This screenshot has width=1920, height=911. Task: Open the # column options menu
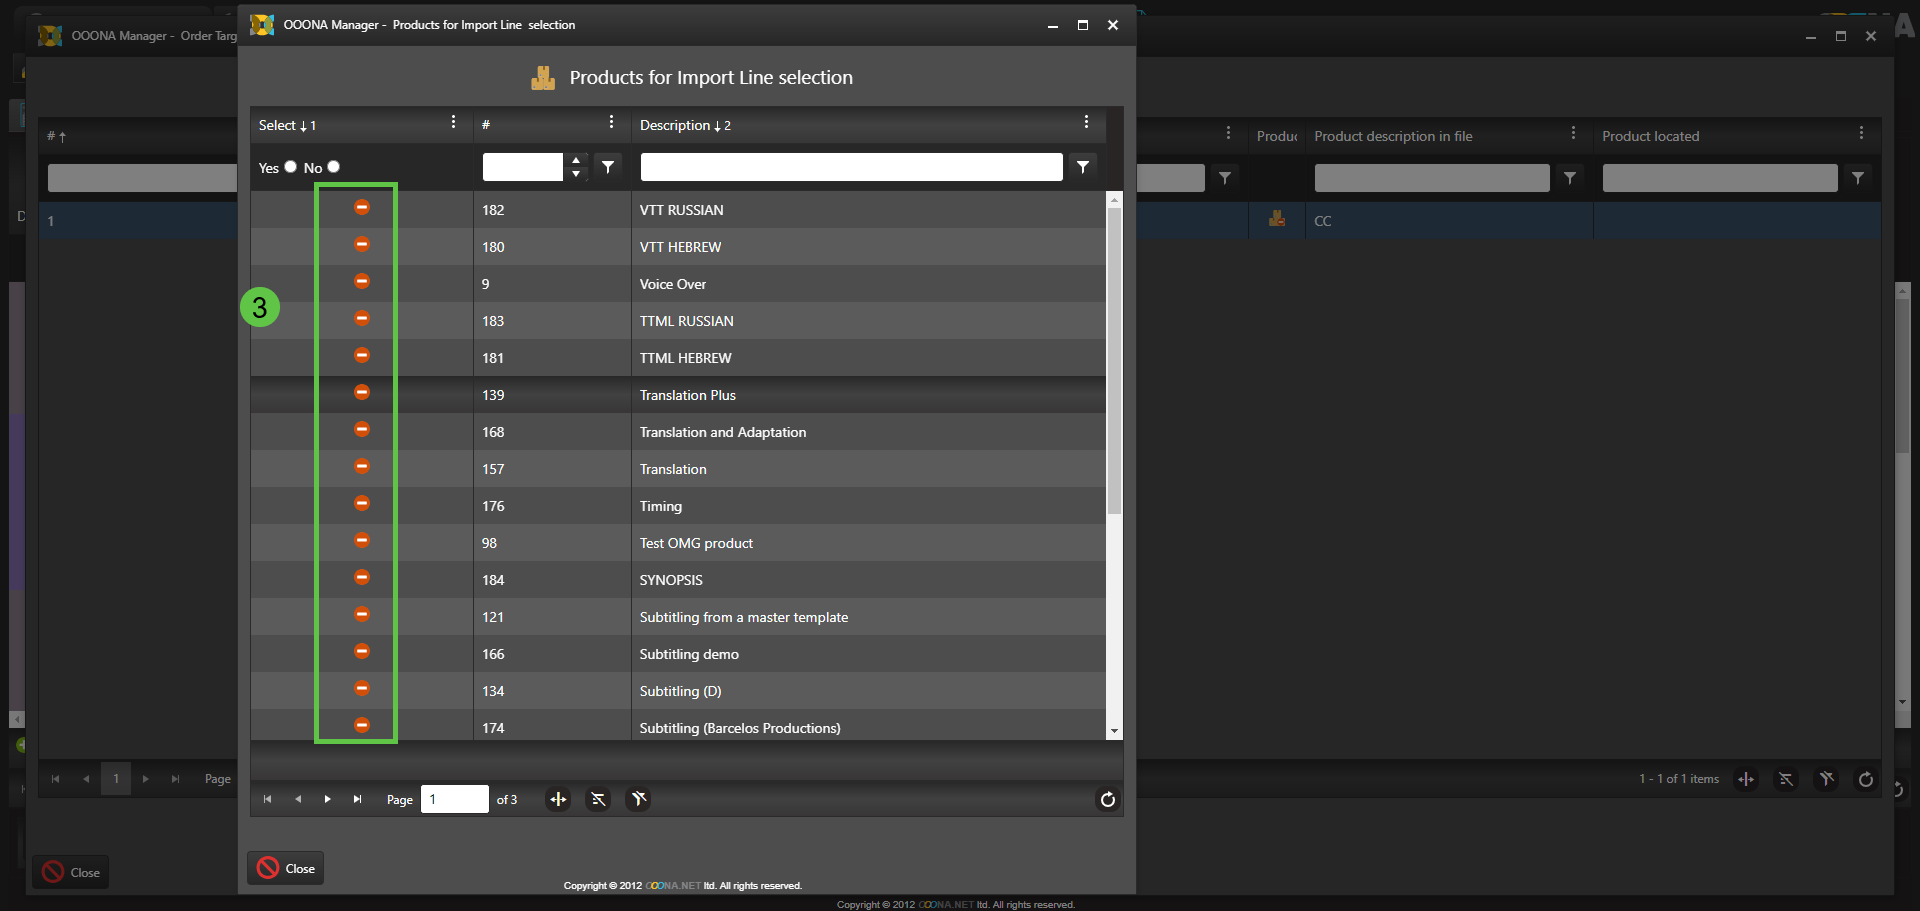611,122
